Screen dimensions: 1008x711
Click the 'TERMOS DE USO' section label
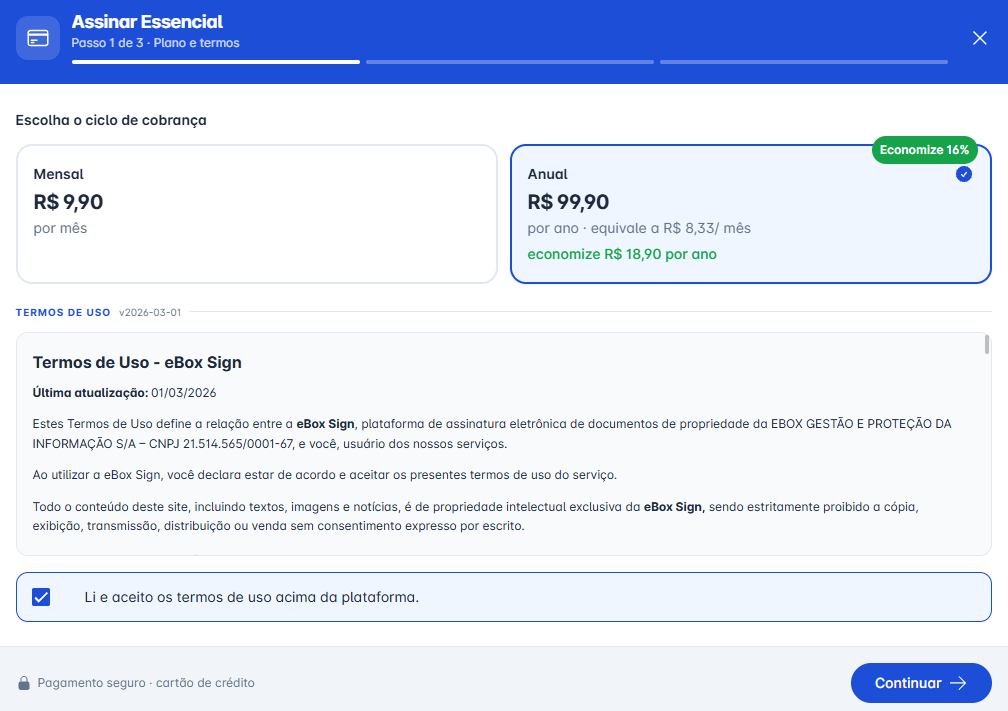[x=63, y=312]
